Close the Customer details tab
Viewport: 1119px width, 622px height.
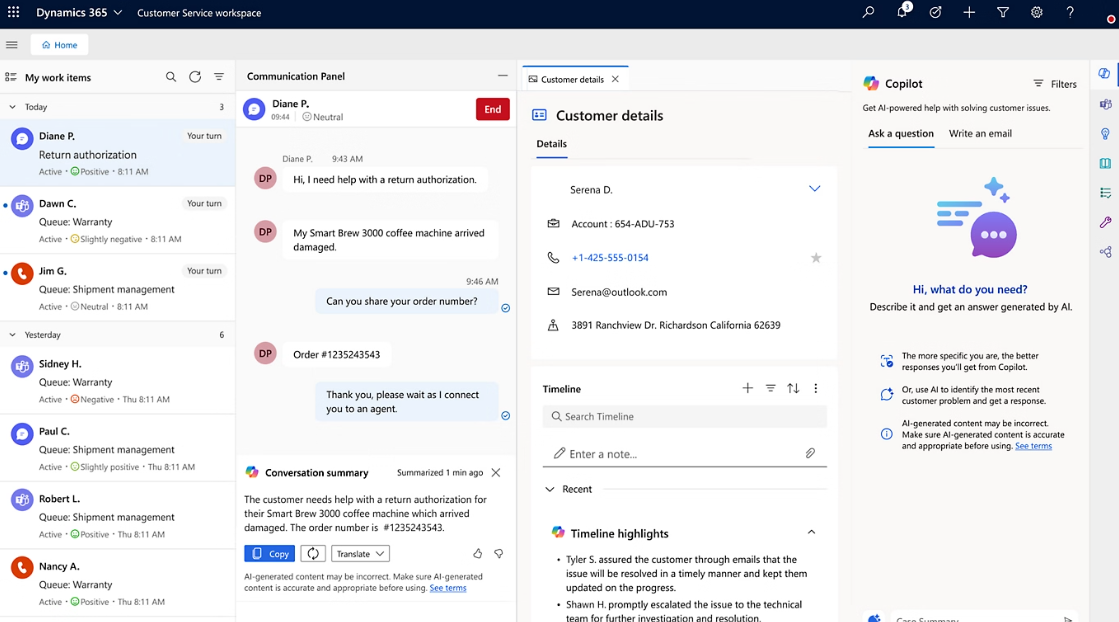615,79
